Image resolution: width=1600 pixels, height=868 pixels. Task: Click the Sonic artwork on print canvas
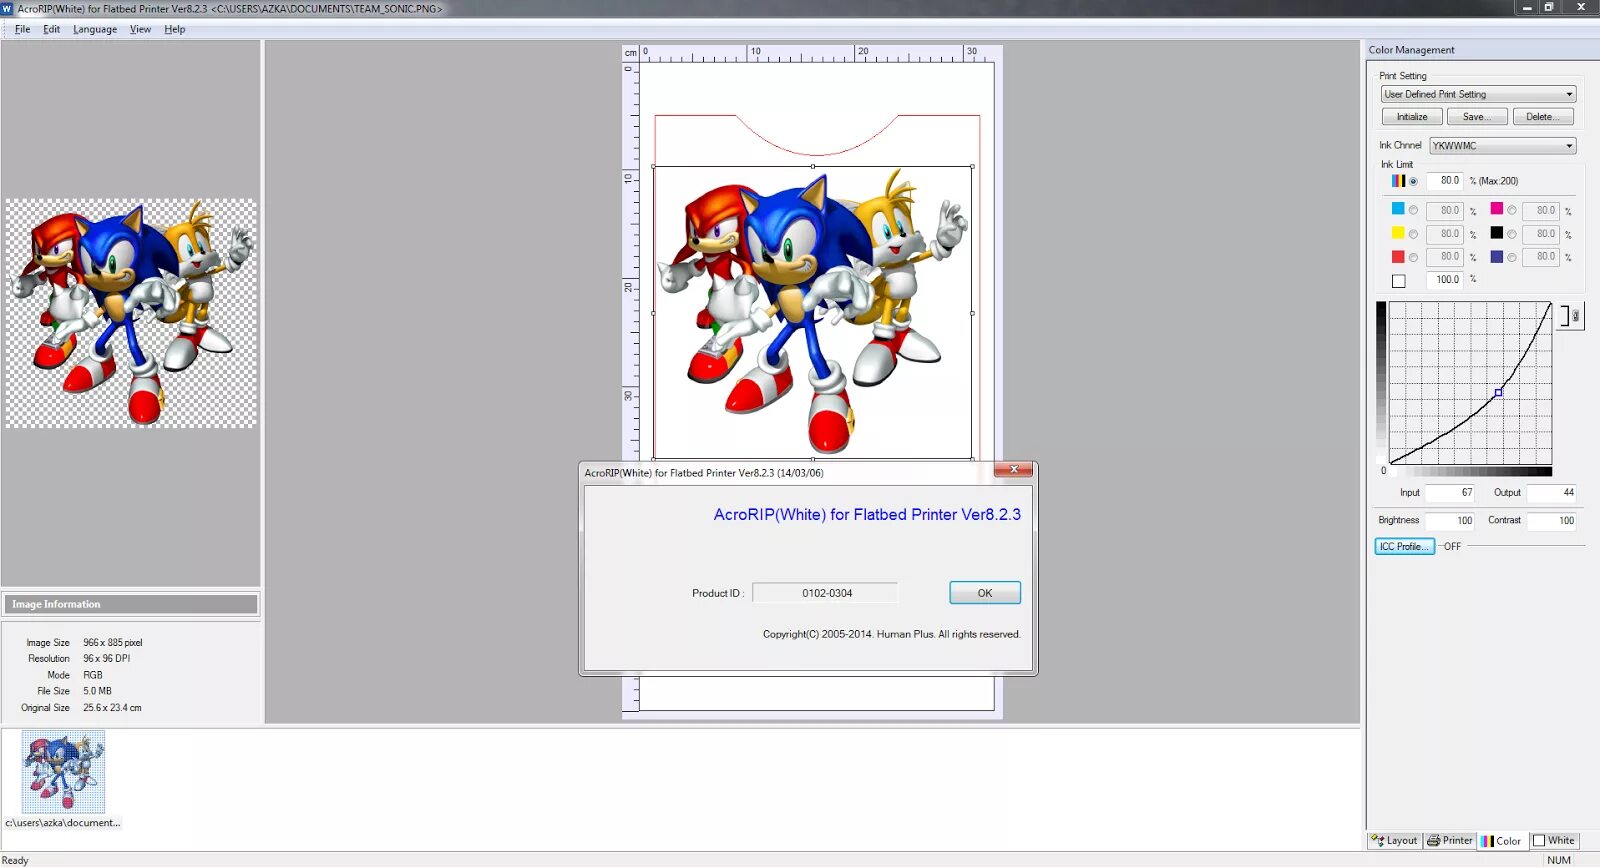[812, 312]
